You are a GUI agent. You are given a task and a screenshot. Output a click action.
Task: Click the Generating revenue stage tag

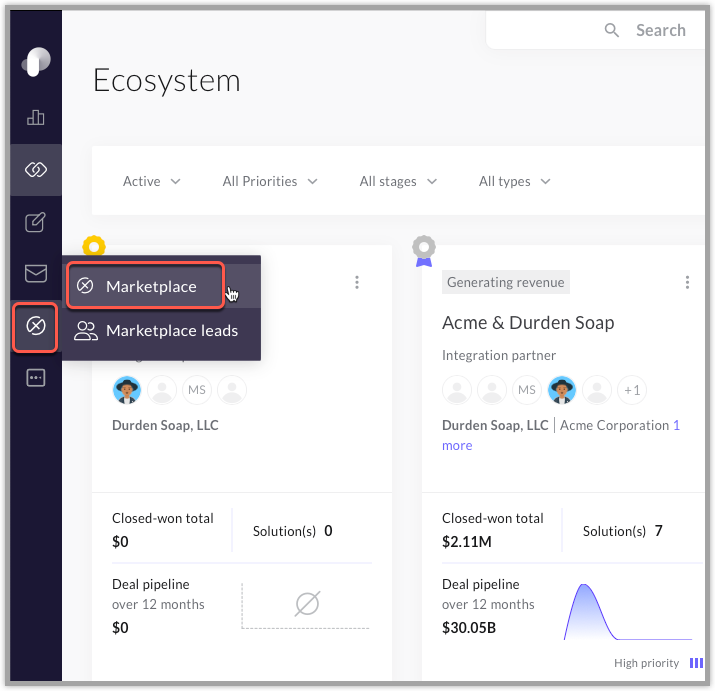(x=506, y=282)
